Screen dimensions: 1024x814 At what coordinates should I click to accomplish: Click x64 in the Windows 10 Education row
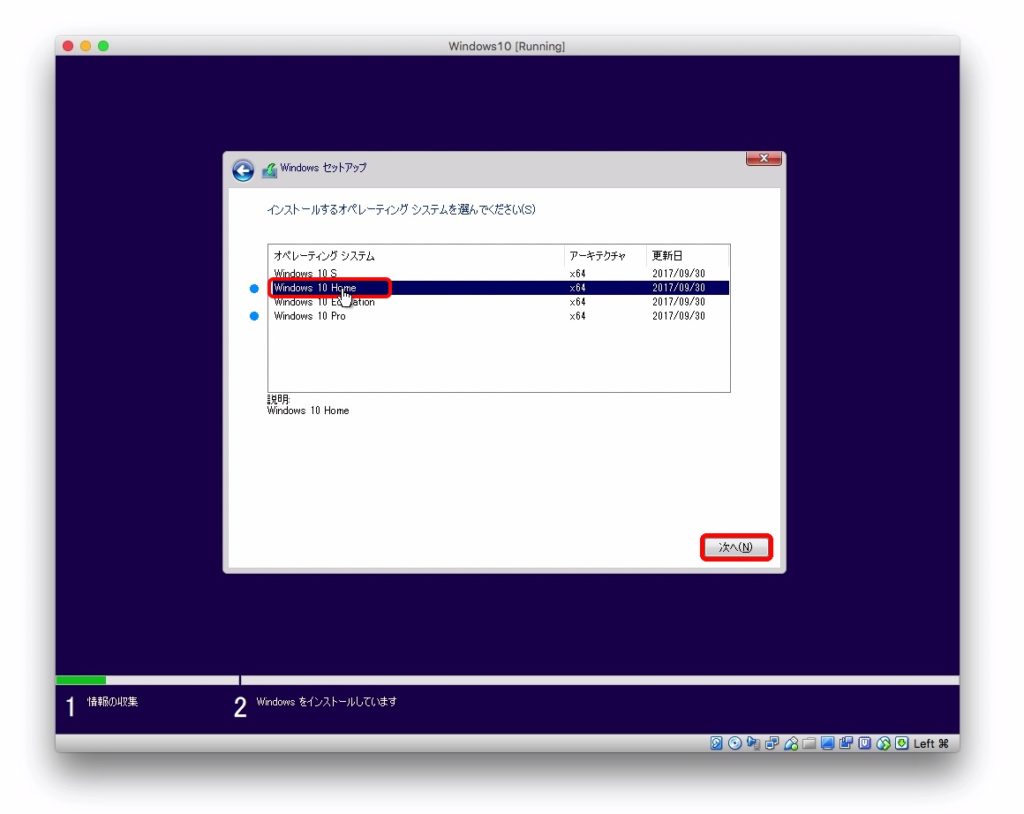577,302
